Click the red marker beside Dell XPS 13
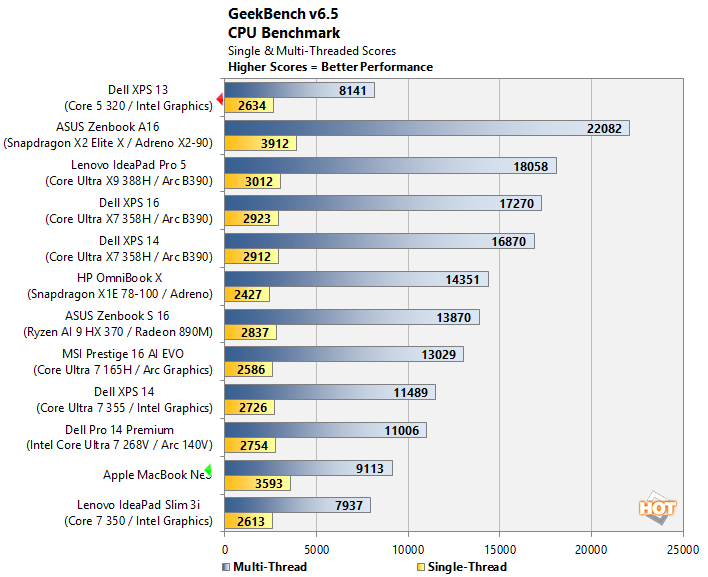Viewport: 708px width, 577px height. point(220,99)
